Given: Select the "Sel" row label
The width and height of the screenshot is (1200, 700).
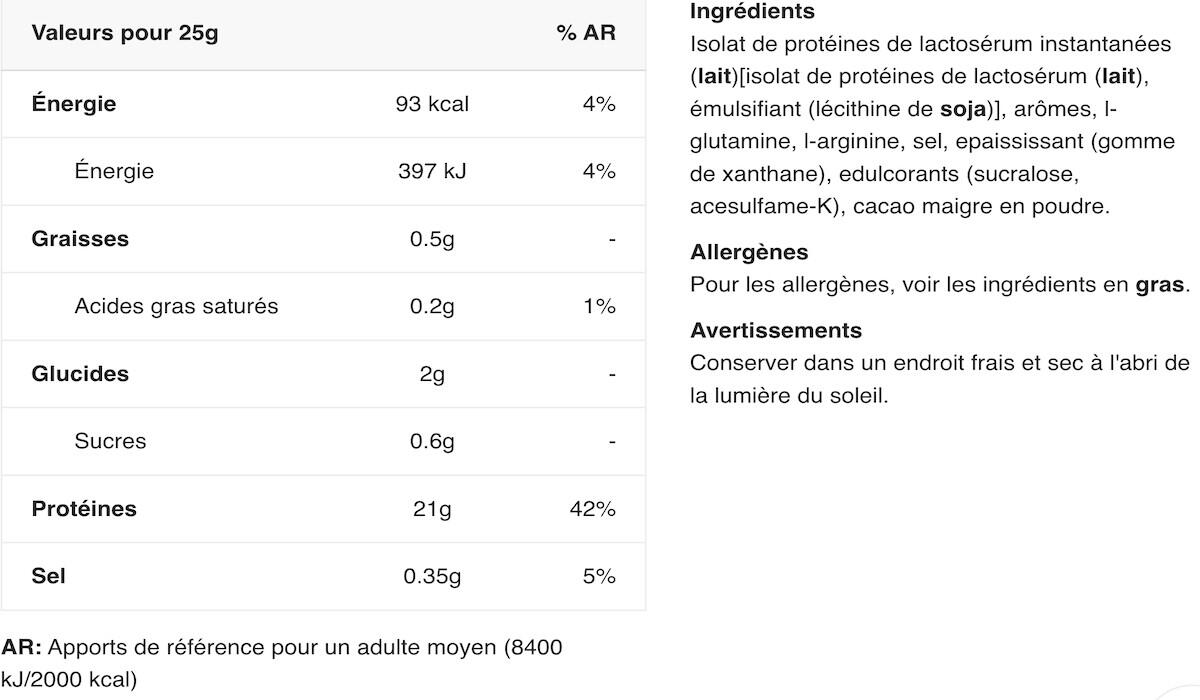Looking at the screenshot, I should 48,576.
